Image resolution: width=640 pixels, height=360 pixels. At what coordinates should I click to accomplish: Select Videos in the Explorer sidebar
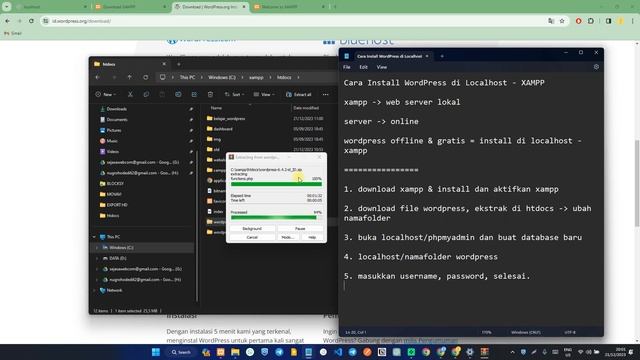[x=113, y=151]
